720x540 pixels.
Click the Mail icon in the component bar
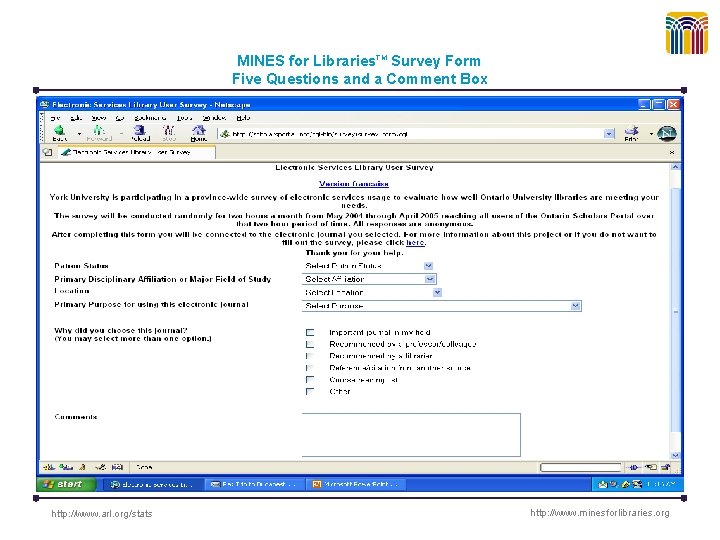pyautogui.click(x=66, y=467)
